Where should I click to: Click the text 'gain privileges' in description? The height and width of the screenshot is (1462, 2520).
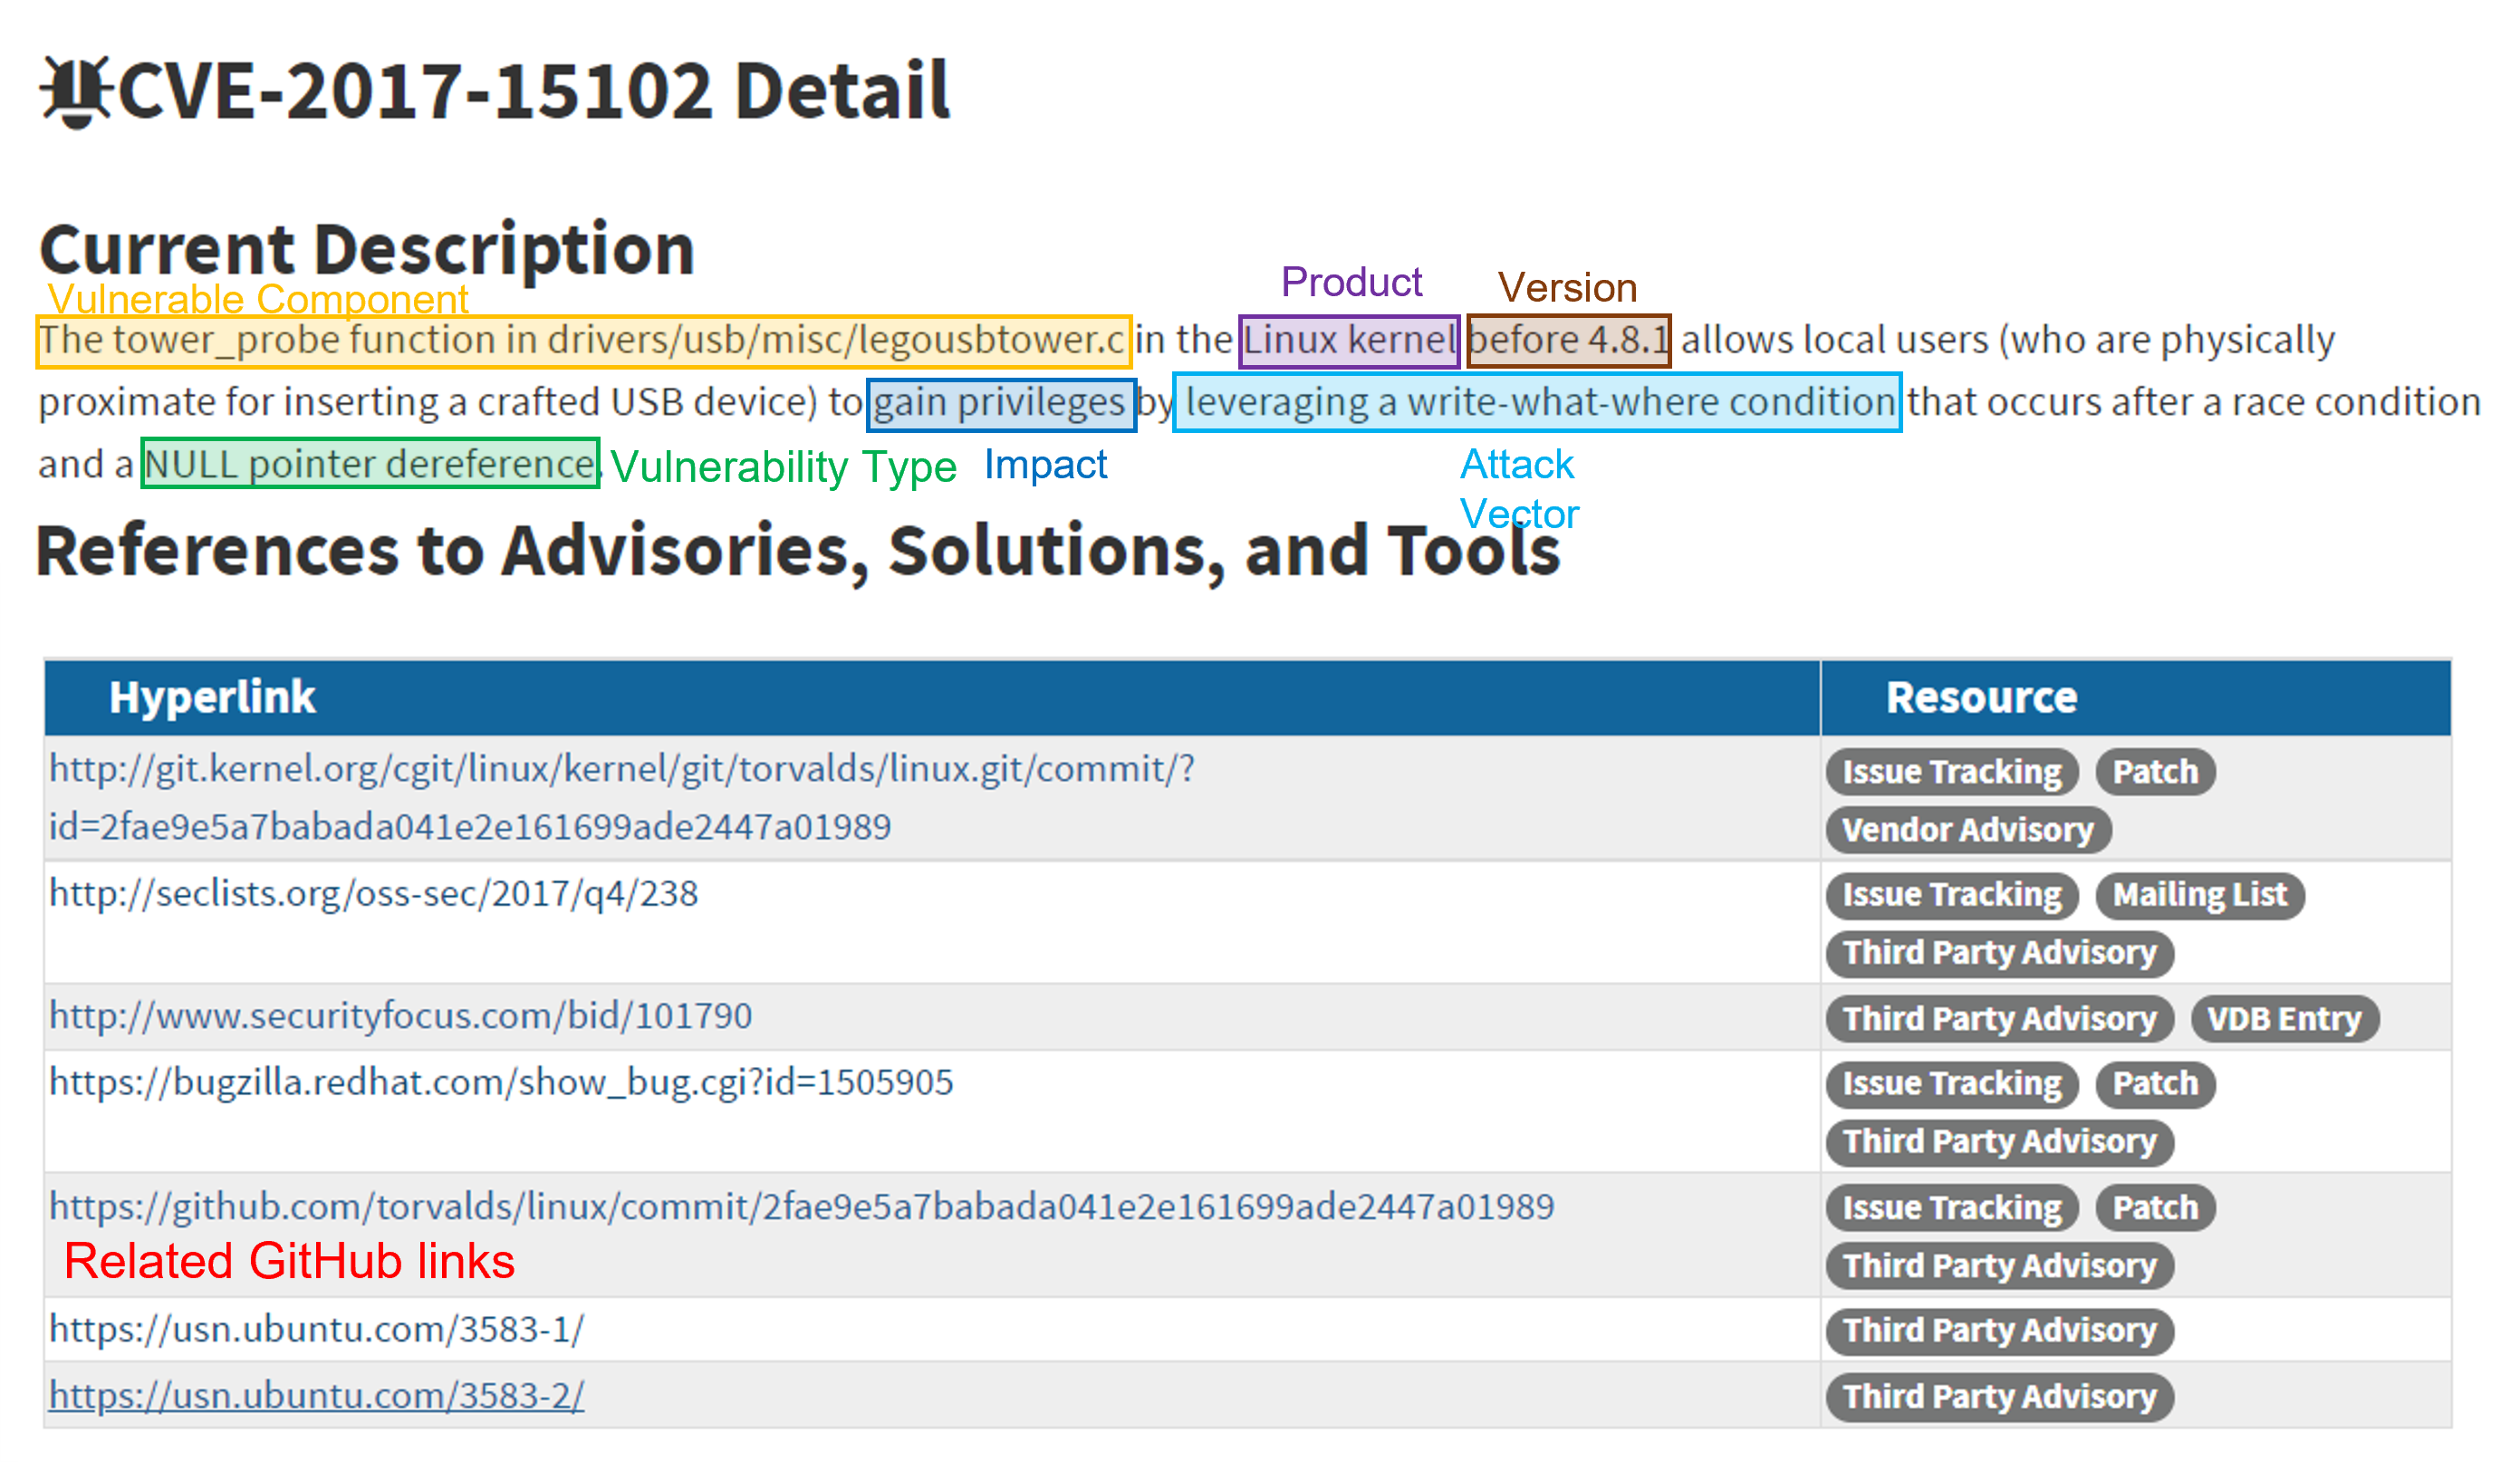[999, 403]
